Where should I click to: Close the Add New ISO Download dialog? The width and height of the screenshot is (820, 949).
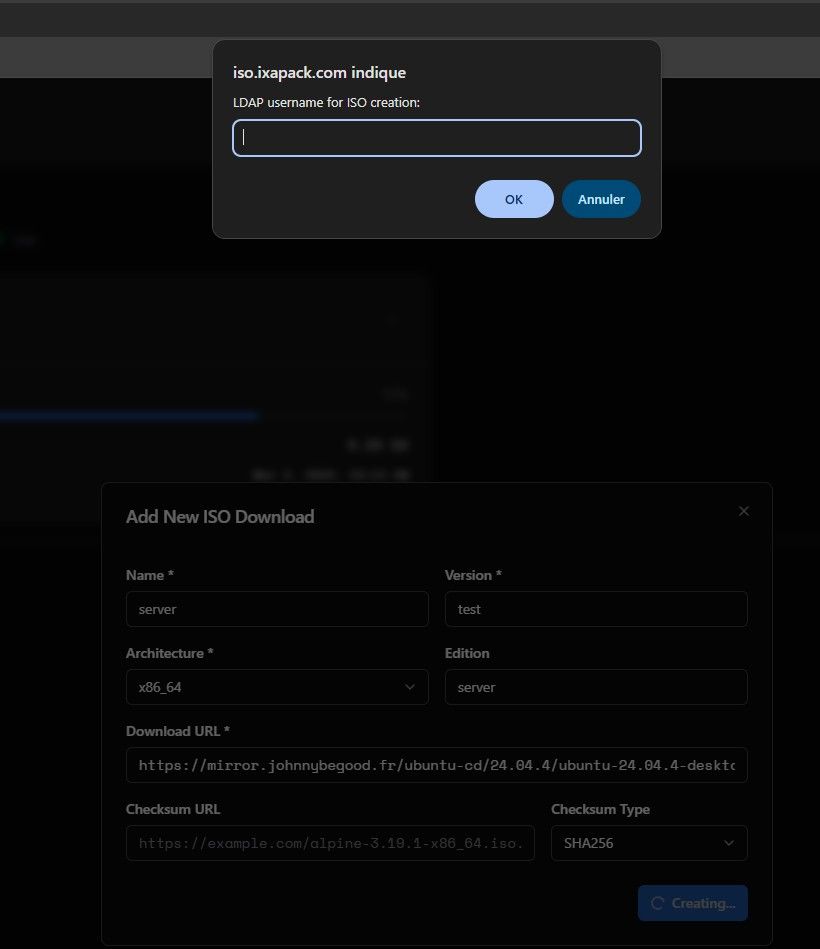pos(743,511)
